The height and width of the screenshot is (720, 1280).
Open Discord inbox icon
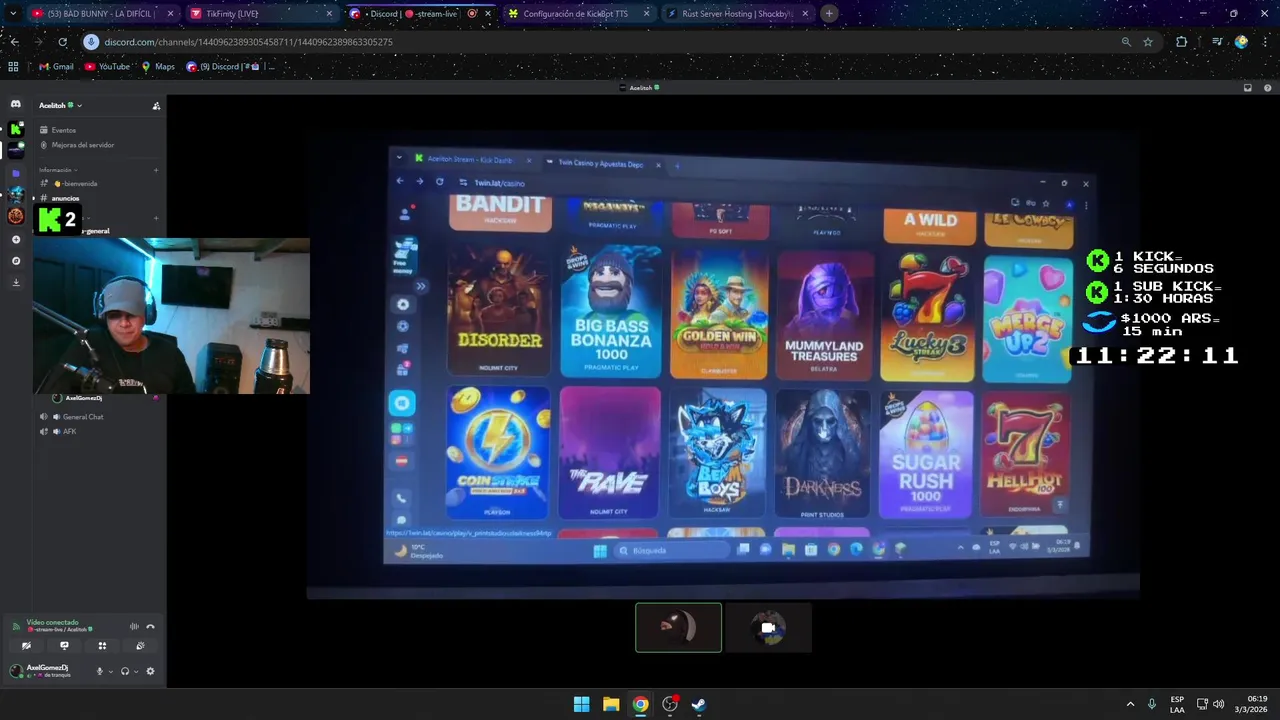pyautogui.click(x=1247, y=88)
